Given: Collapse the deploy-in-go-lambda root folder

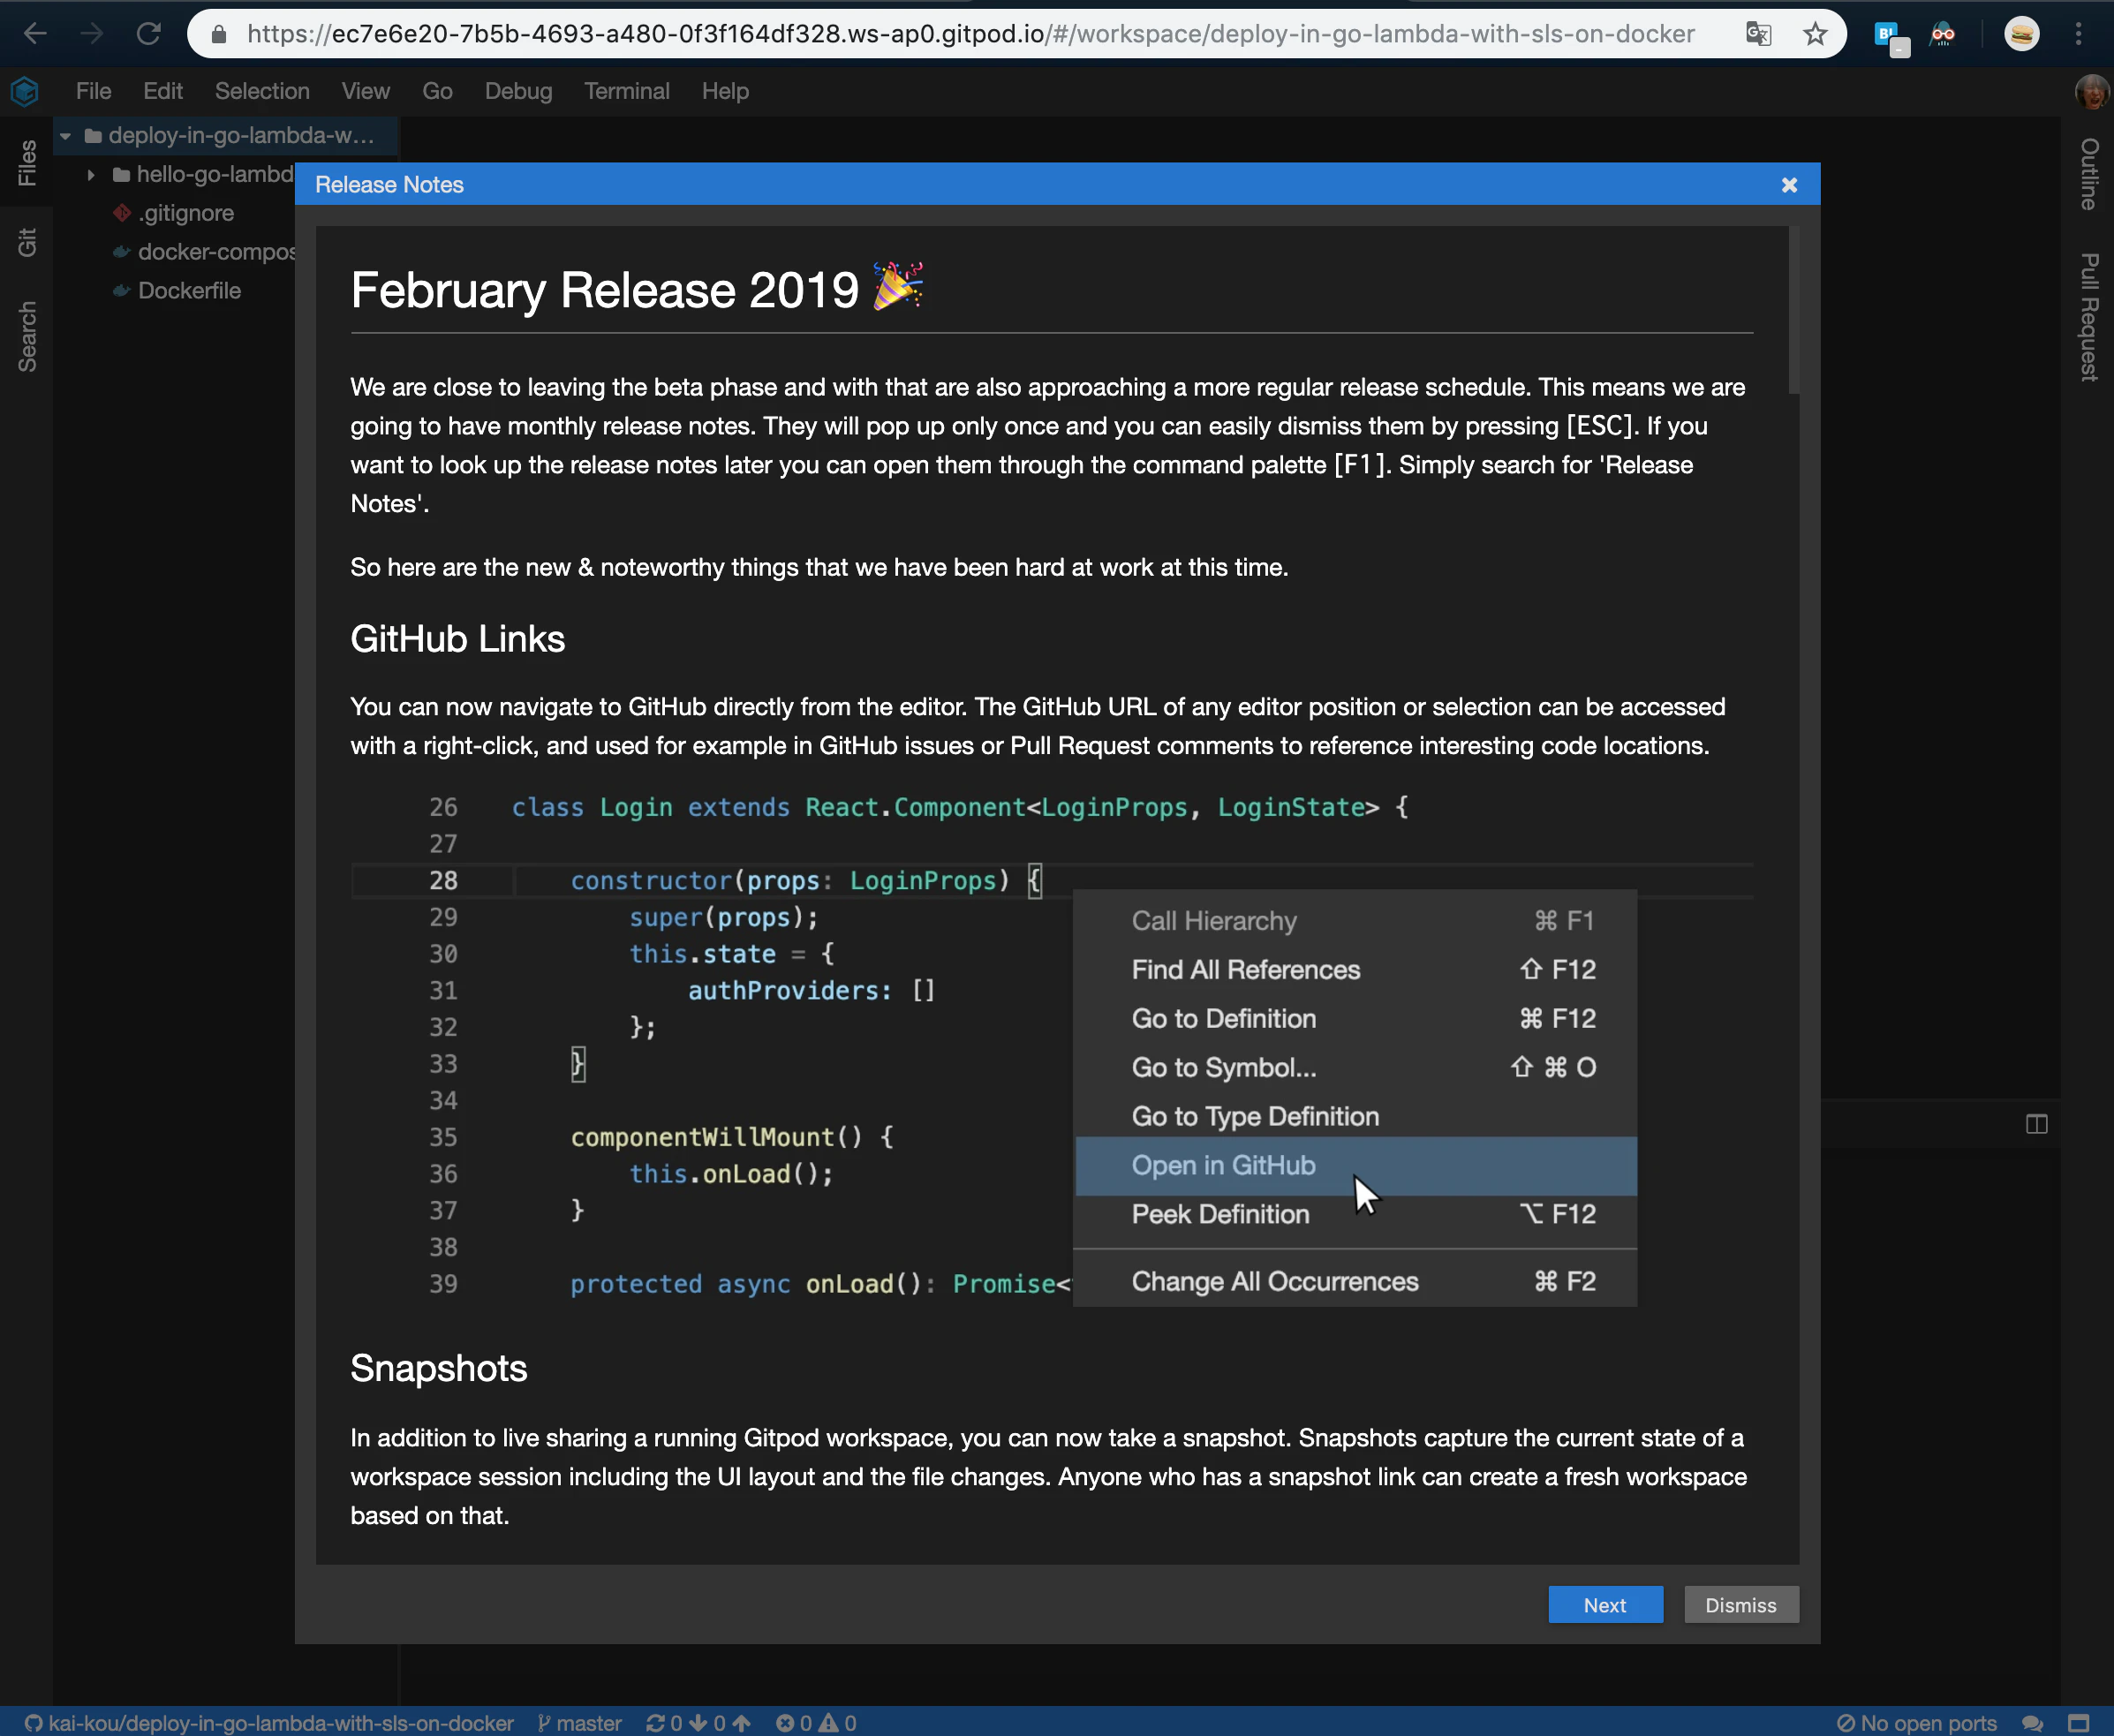Looking at the screenshot, I should [x=66, y=135].
